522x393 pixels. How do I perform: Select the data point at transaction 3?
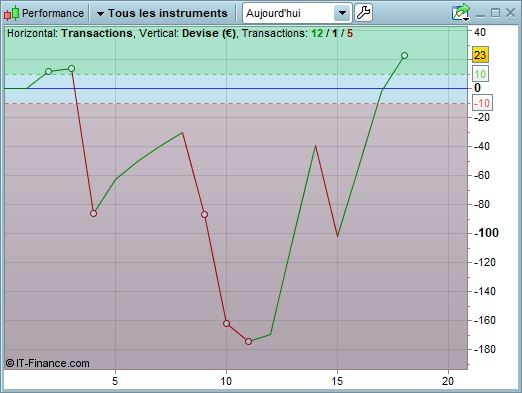71,69
